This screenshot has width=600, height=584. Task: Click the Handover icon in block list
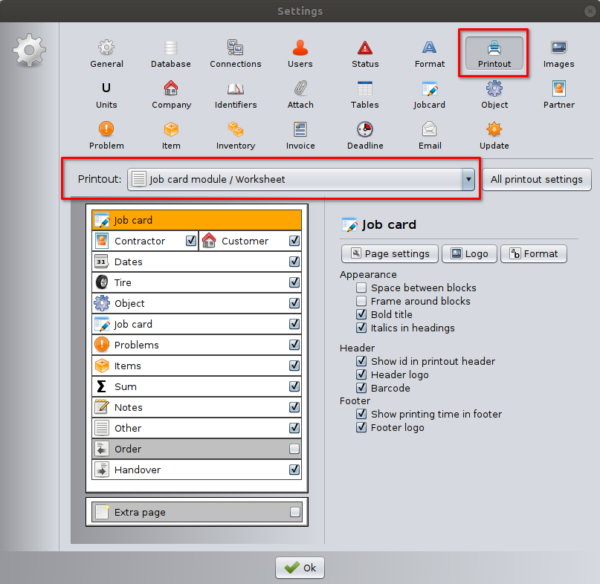pyautogui.click(x=102, y=469)
